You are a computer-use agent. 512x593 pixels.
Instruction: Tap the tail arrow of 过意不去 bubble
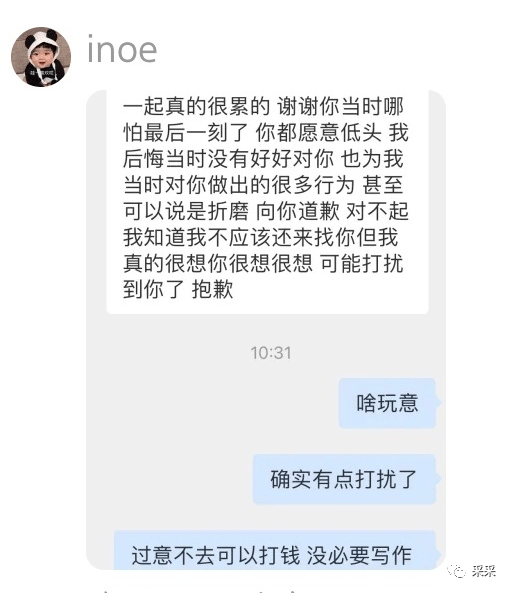click(x=439, y=554)
